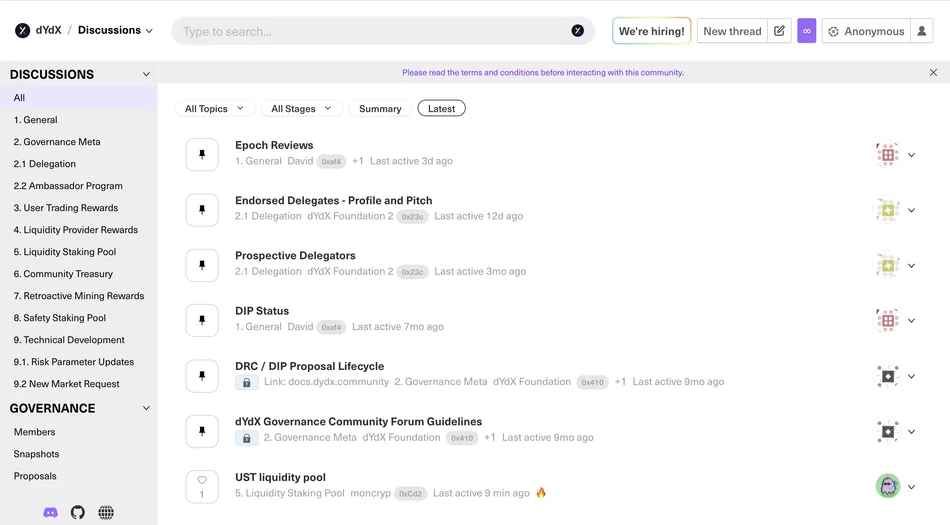Open the Discord icon link
Screen dimensions: 950x525
pos(50,512)
